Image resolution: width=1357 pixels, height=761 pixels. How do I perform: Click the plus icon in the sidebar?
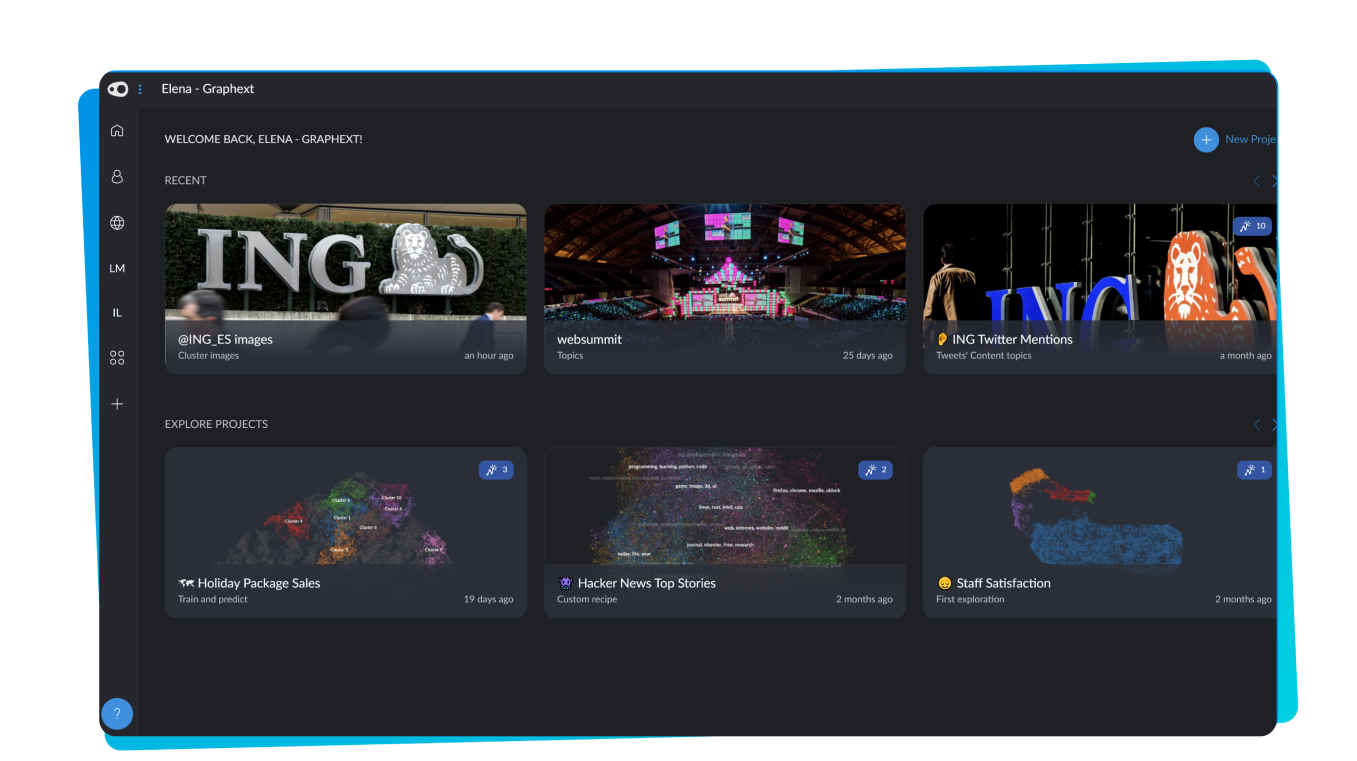pos(117,404)
